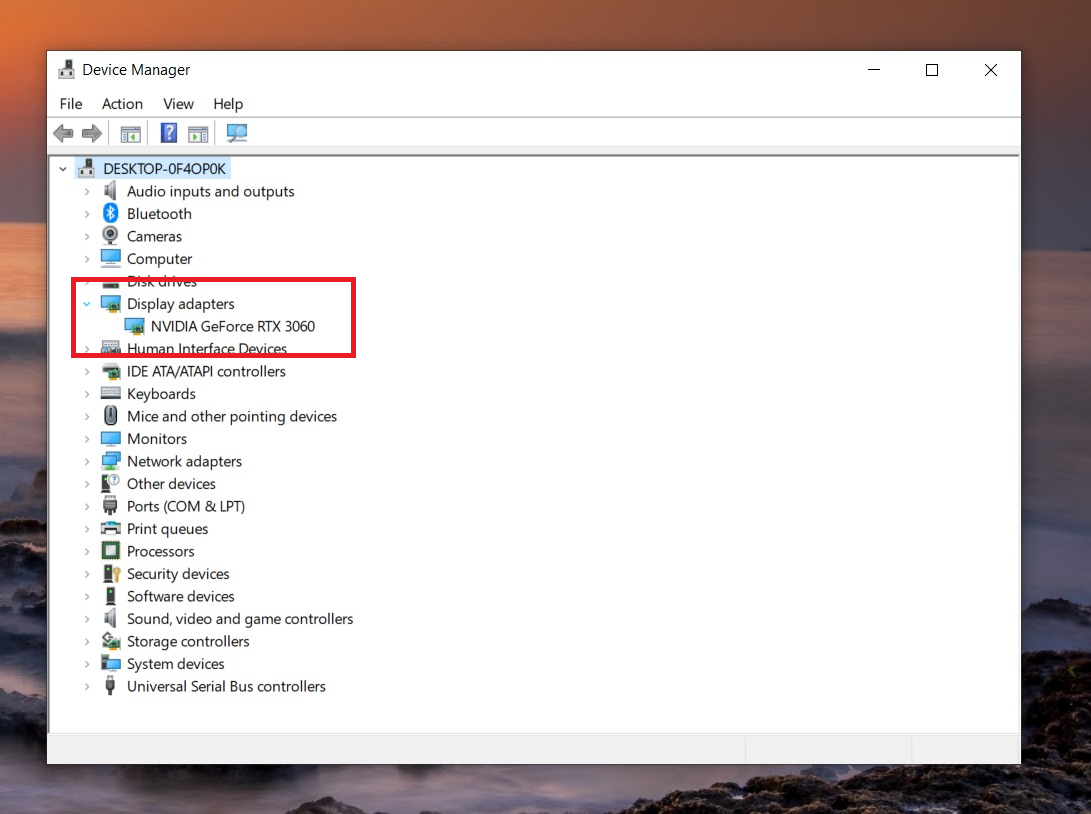Expand the Audio inputs and outputs node
The height and width of the screenshot is (814, 1091).
(87, 192)
